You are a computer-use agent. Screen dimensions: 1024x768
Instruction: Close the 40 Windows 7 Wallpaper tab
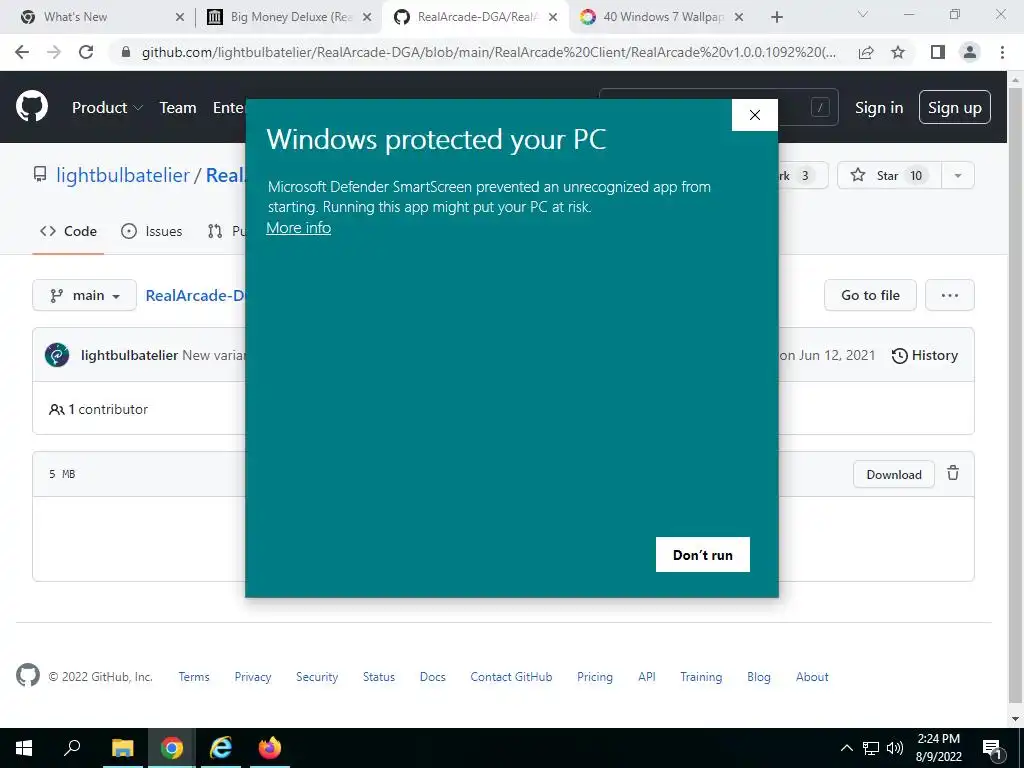739,17
